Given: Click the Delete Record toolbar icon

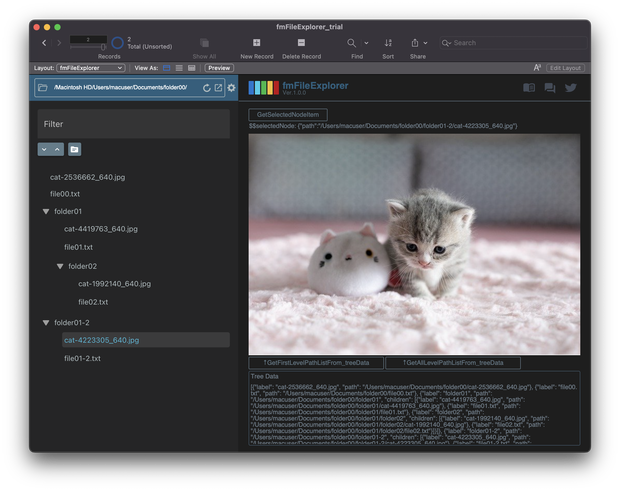Looking at the screenshot, I should click(301, 43).
